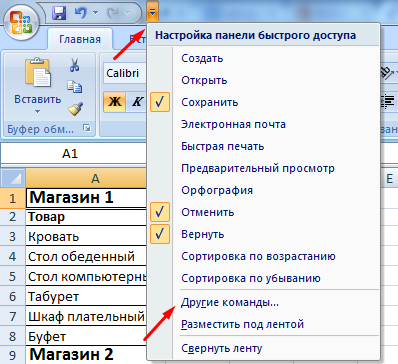The width and height of the screenshot is (398, 364).
Task: Select row 2 header
Action: tap(13, 217)
